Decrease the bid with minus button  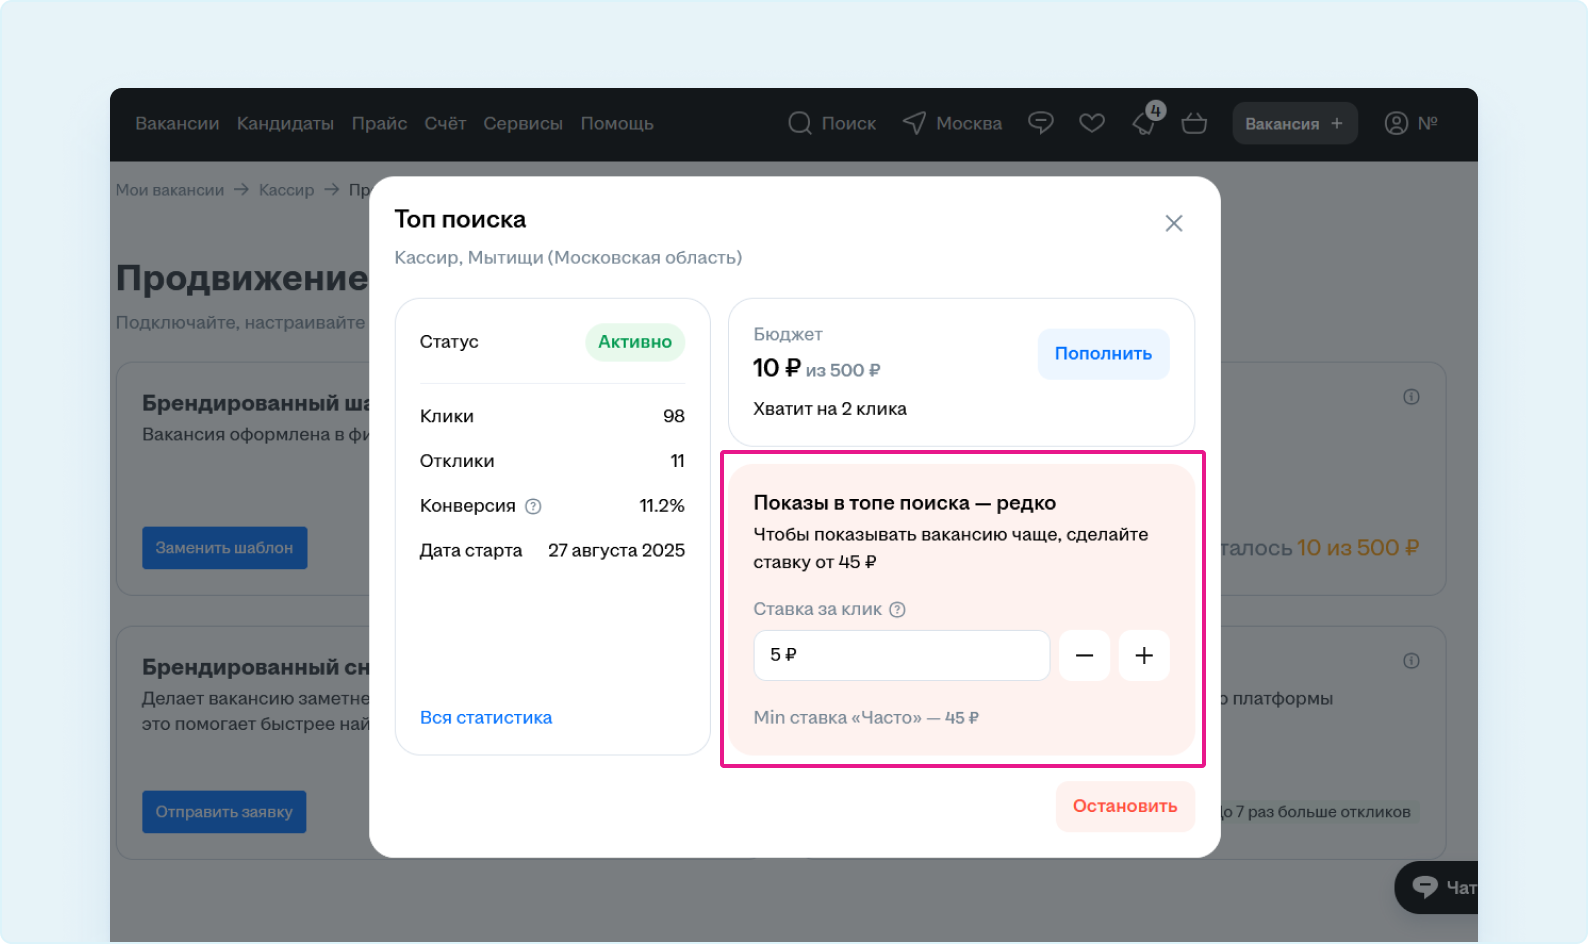[x=1084, y=655]
